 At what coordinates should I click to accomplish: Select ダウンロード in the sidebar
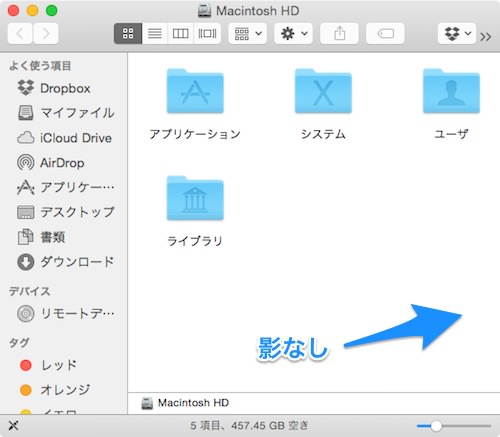[x=63, y=262]
